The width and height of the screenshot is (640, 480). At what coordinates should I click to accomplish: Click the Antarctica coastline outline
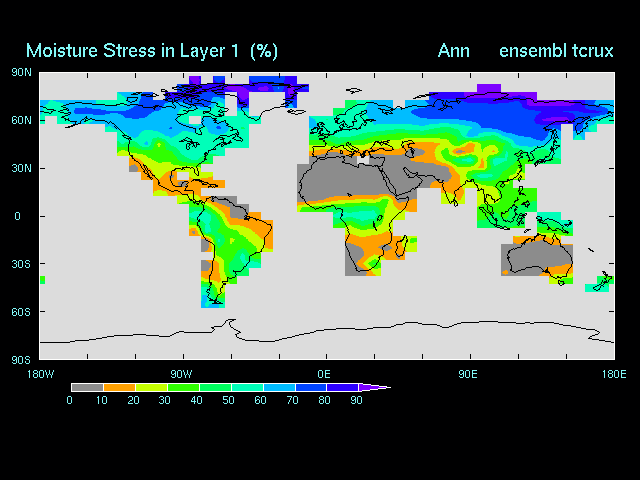click(327, 333)
